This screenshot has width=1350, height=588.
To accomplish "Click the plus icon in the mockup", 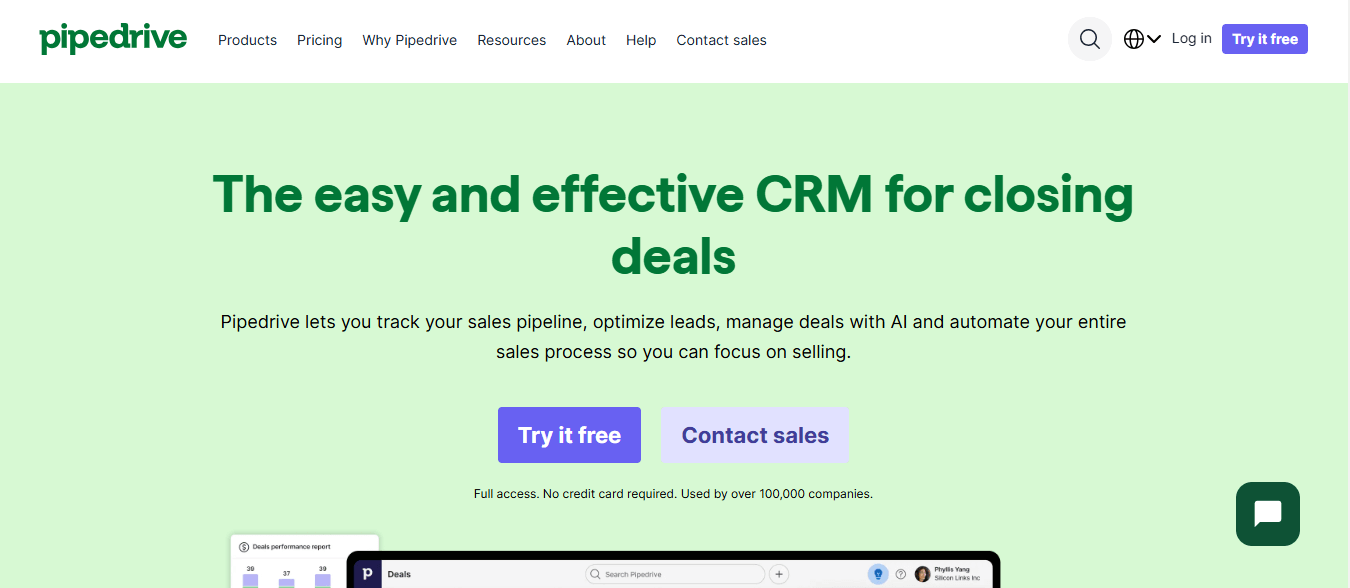I will (x=779, y=574).
